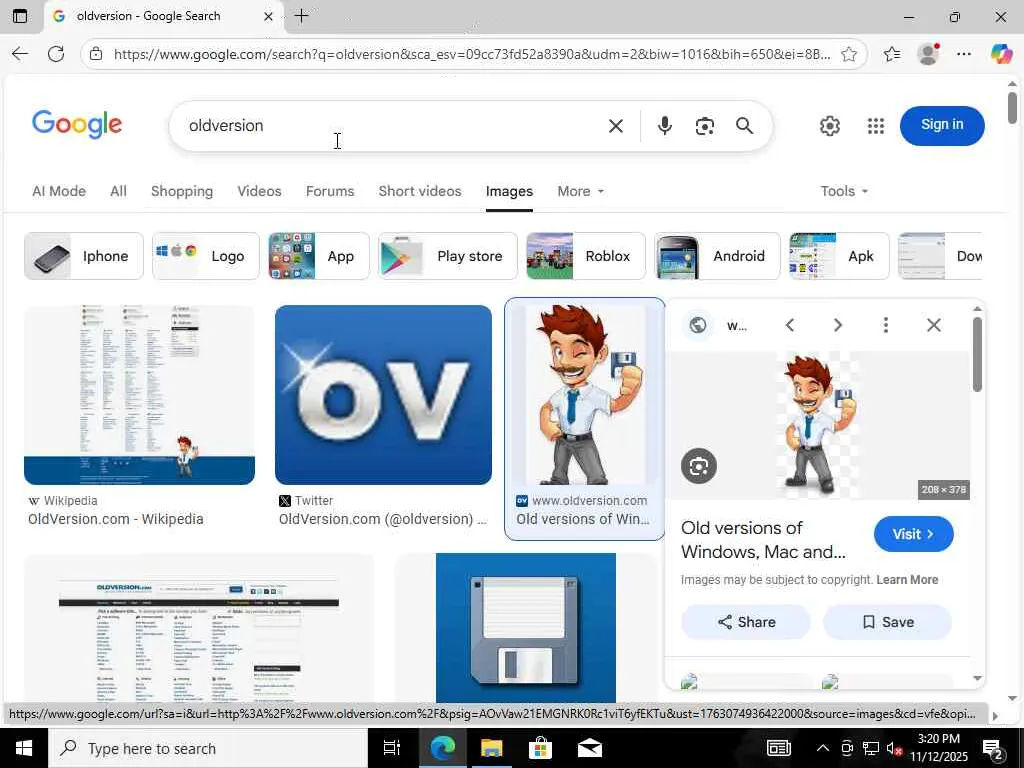Show previous image in preview panel
The width and height of the screenshot is (1024, 768).
tap(790, 325)
